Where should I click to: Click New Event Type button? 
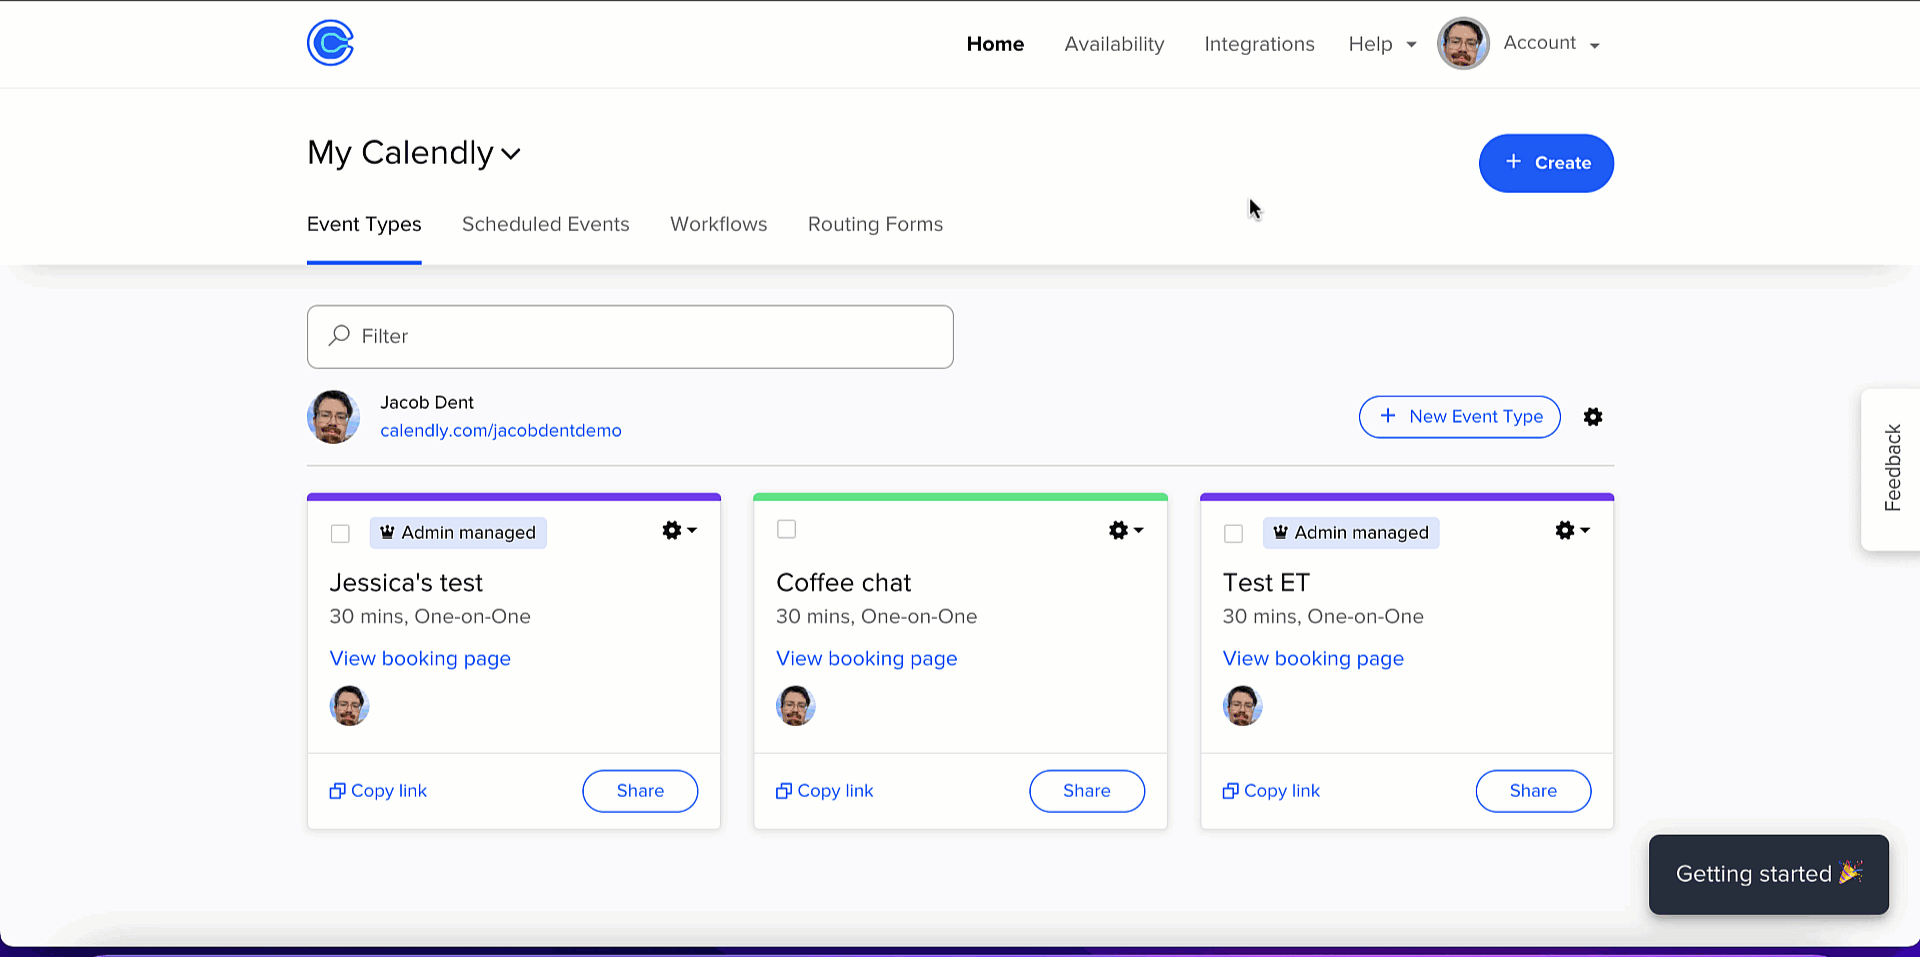tap(1459, 417)
